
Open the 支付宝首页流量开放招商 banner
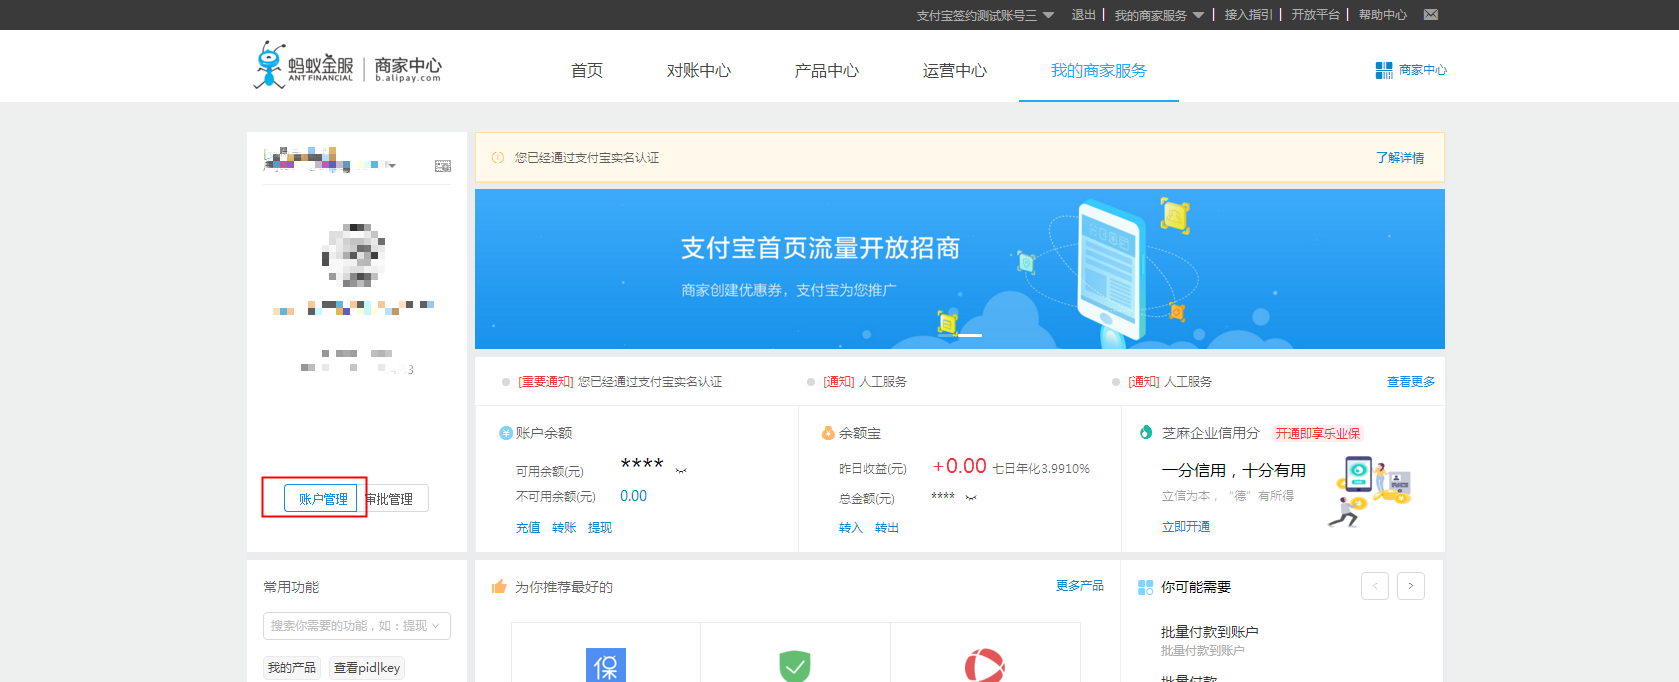[960, 269]
